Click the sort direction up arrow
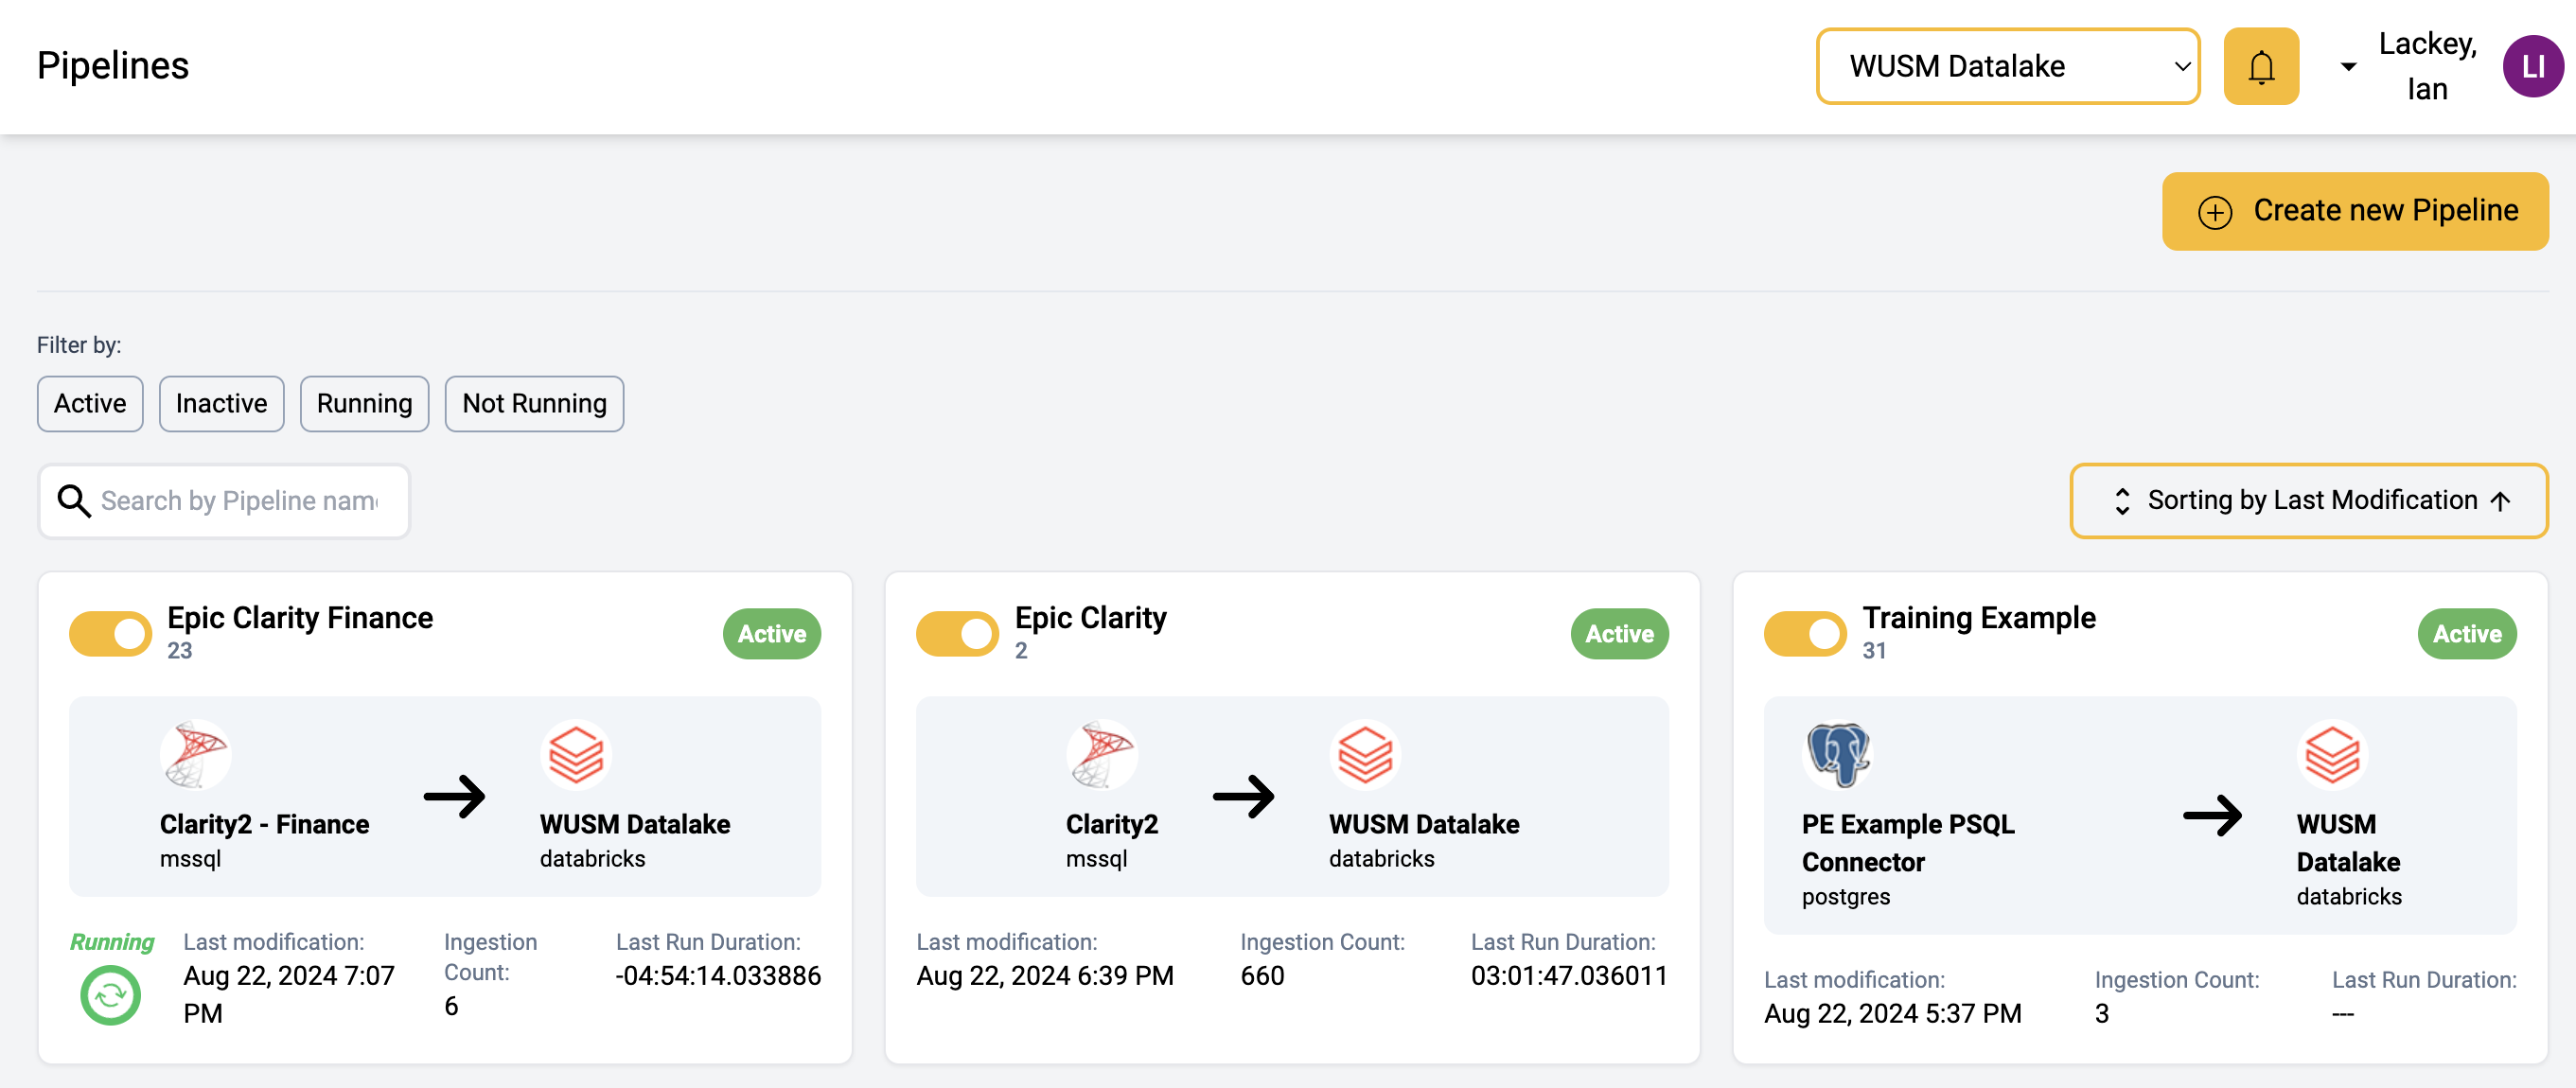The height and width of the screenshot is (1088, 2576). point(2500,501)
